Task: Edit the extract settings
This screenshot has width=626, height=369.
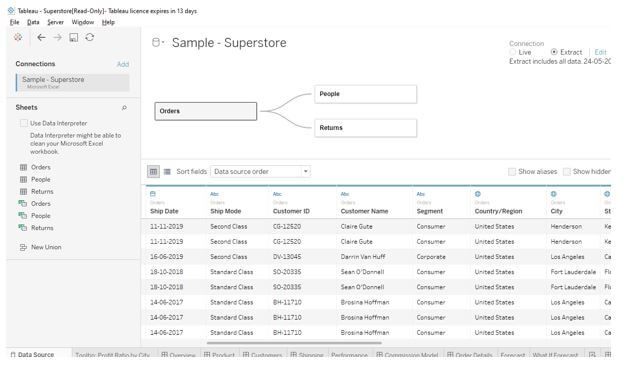Action: tap(600, 52)
